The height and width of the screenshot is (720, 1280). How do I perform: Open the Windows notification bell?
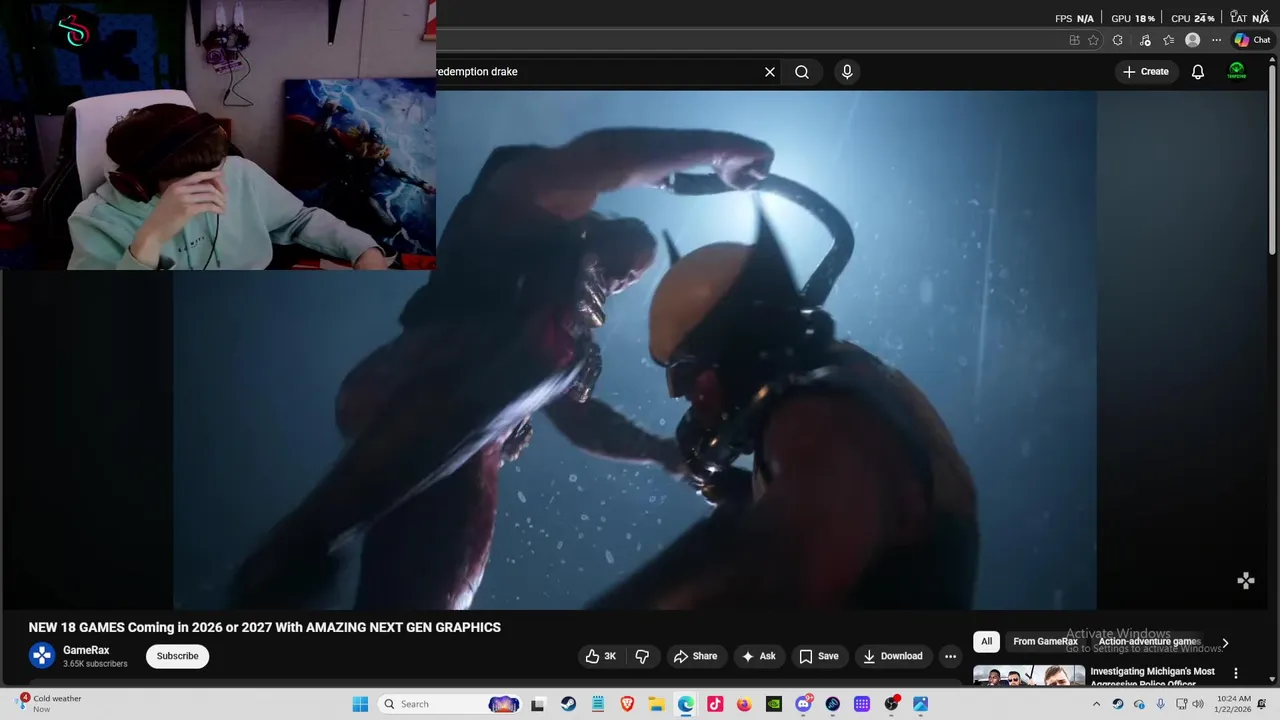click(x=1260, y=704)
